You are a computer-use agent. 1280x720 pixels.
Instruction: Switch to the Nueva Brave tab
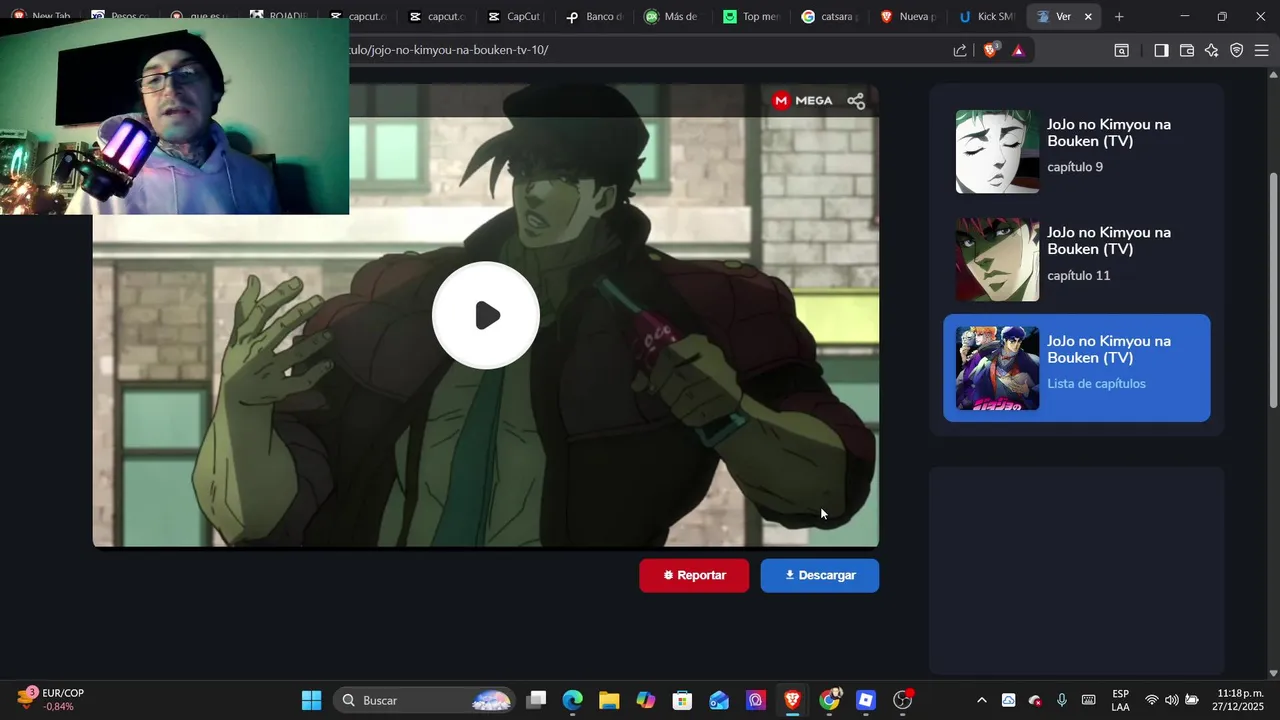pyautogui.click(x=907, y=17)
